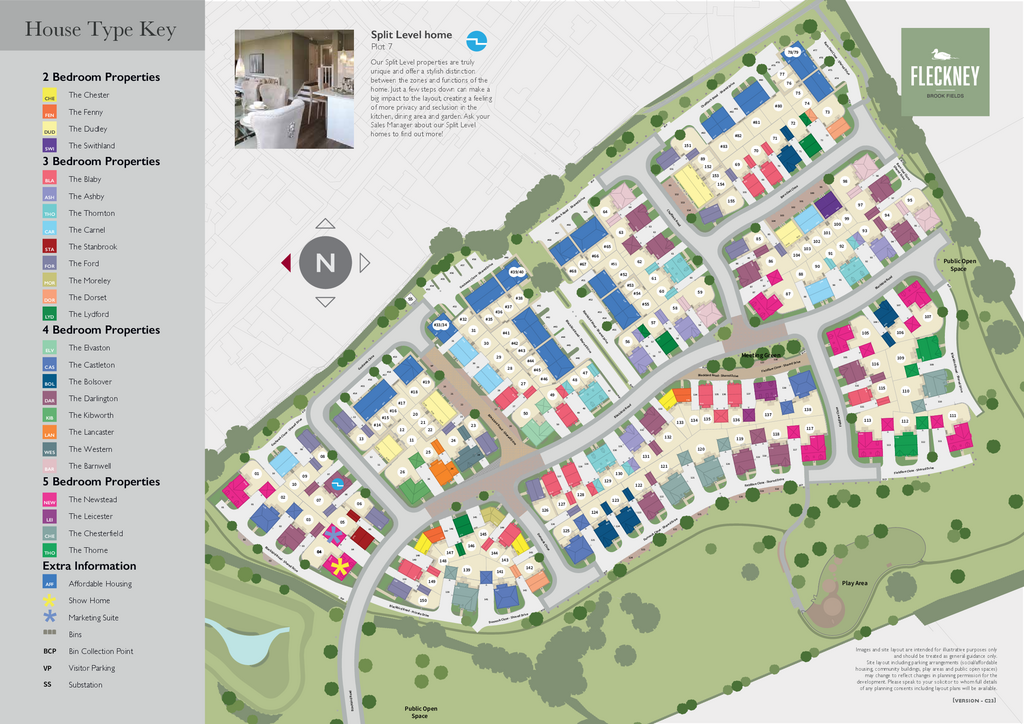Click the Affordable Housing blue swatch
Viewport: 1024px width, 724px height.
[49, 583]
